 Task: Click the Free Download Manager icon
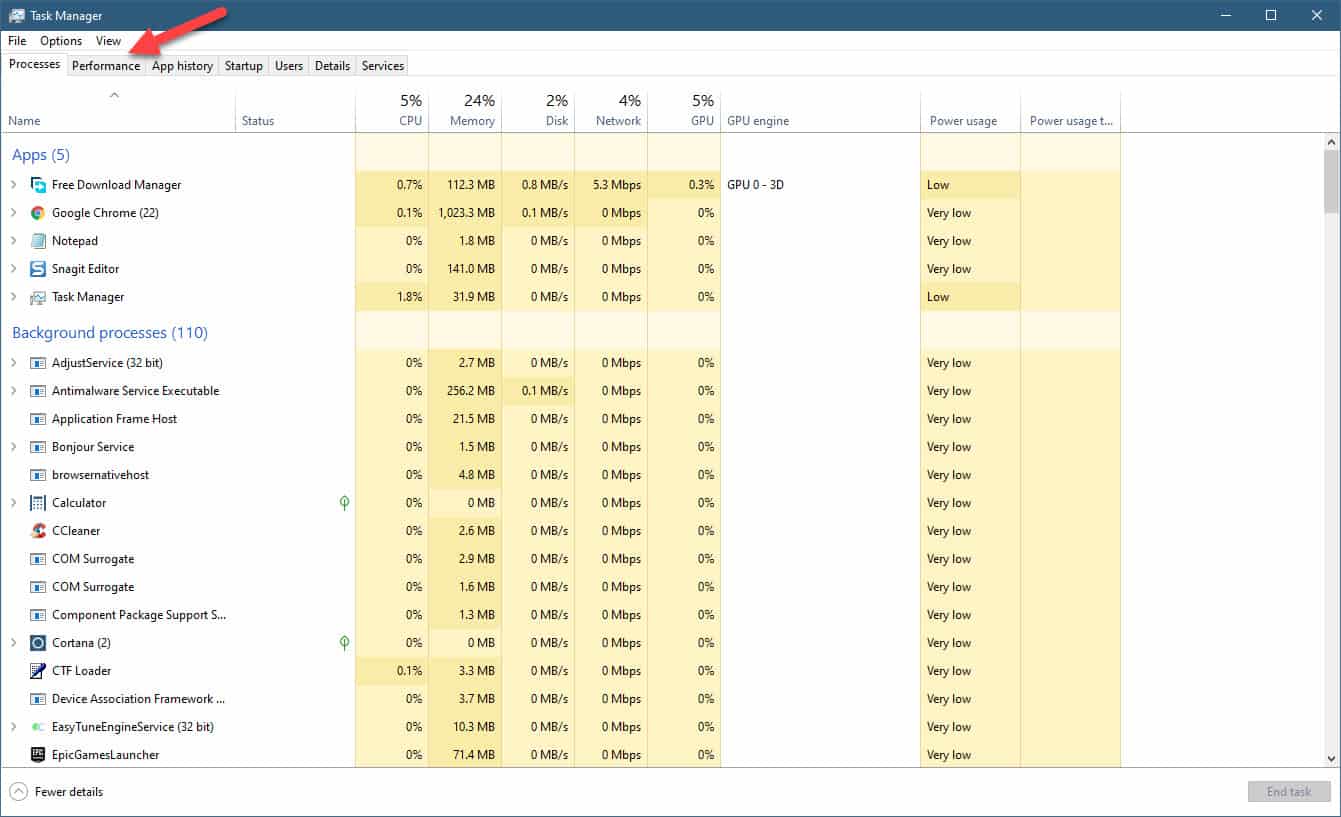[x=38, y=185]
